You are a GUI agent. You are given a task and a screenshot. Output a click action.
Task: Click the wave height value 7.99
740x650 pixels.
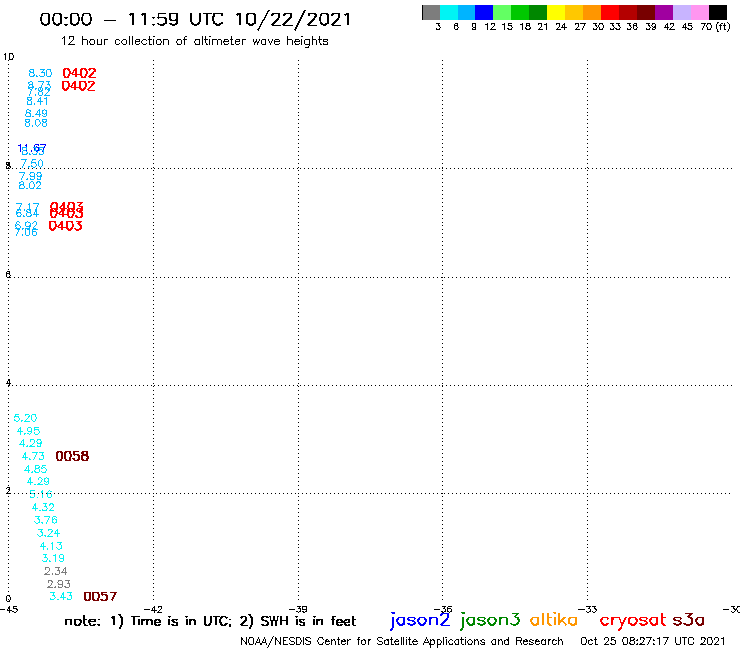click(x=30, y=176)
